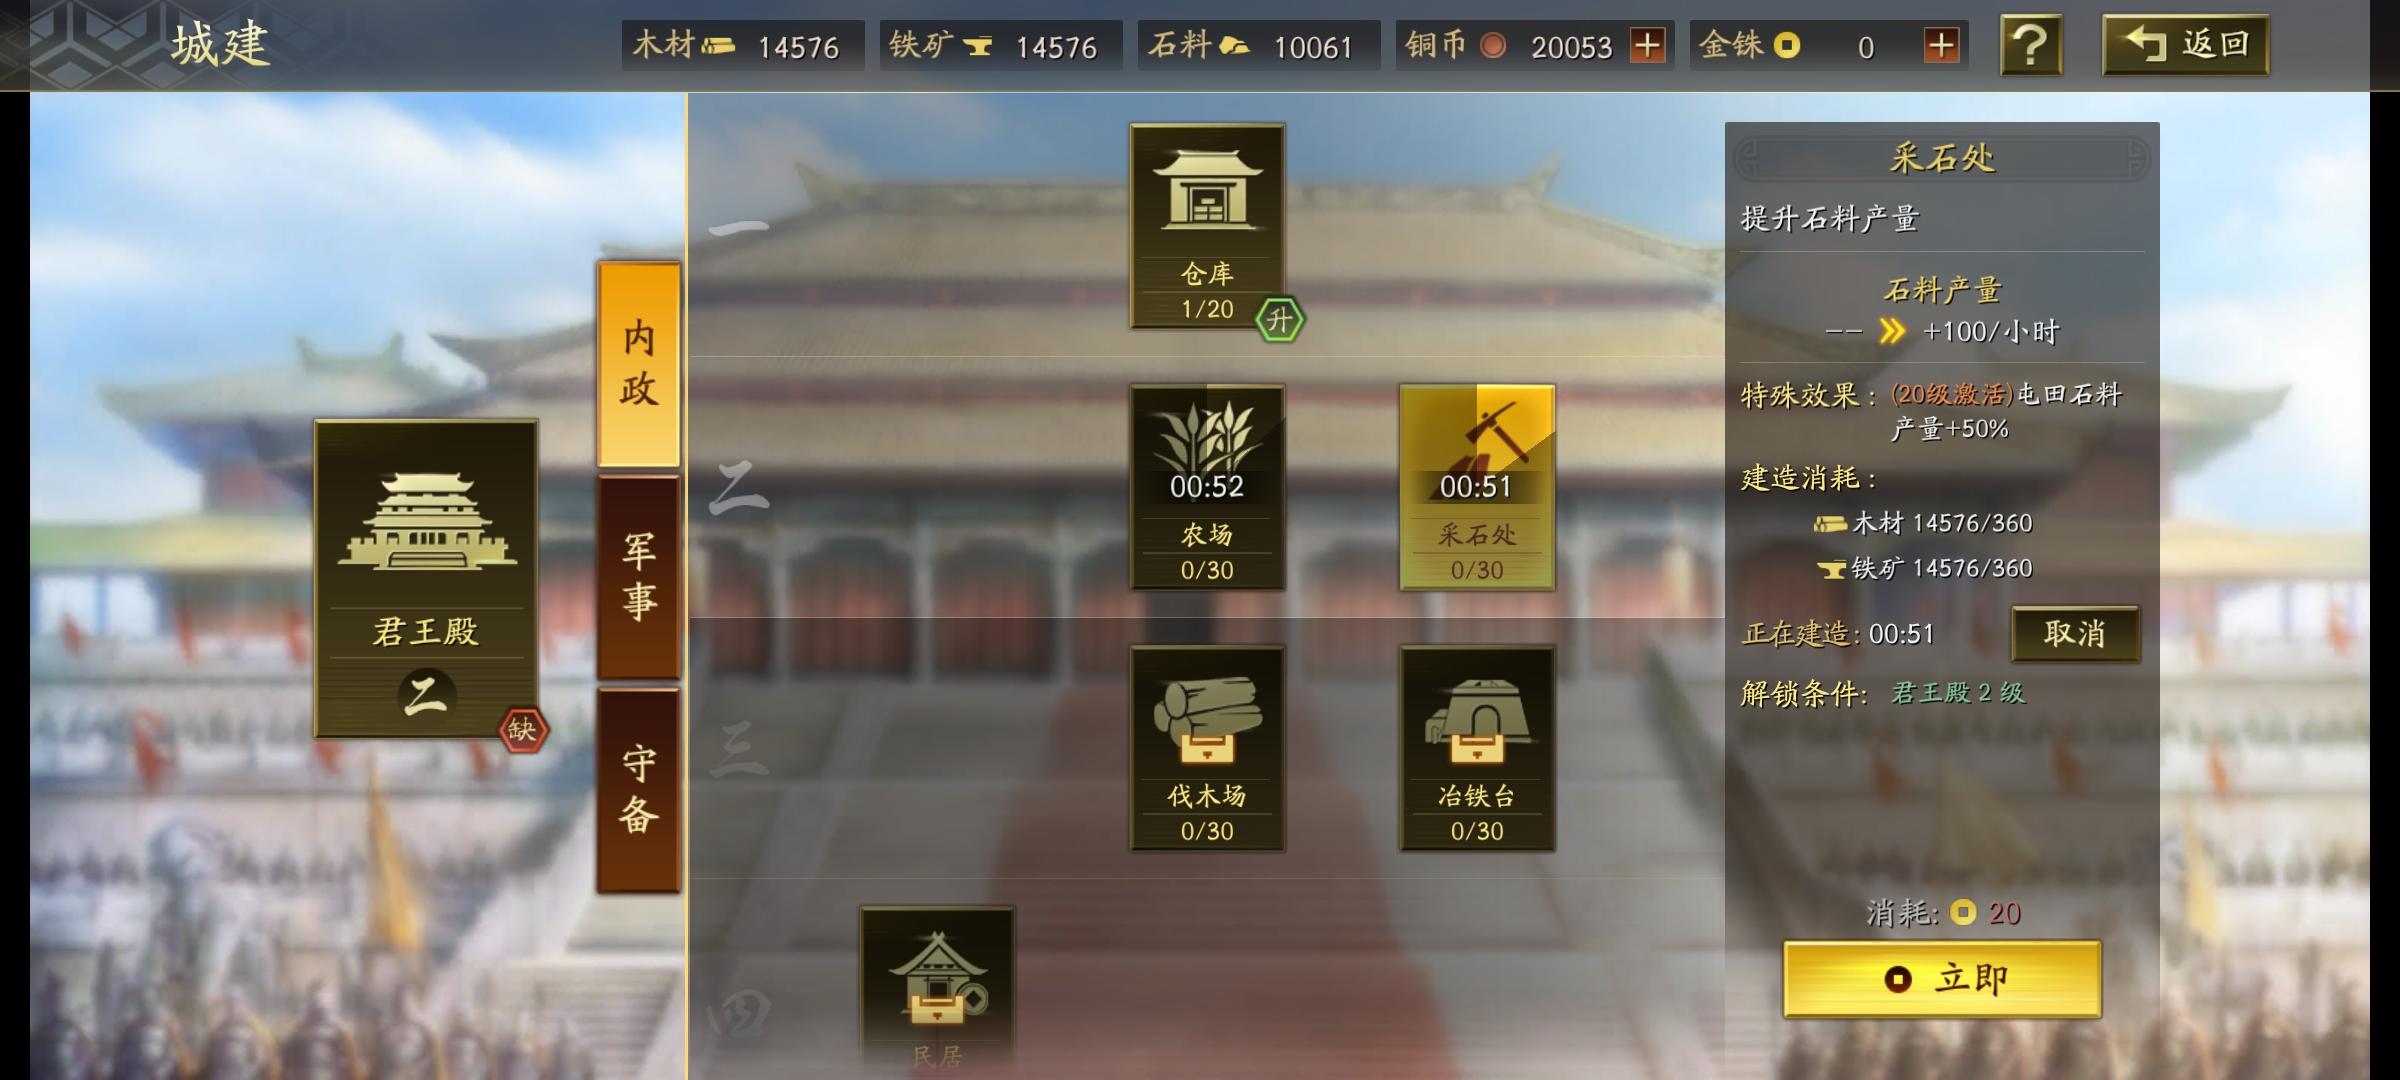
Task: Cancel the quarry construction with 取消
Action: point(2075,633)
